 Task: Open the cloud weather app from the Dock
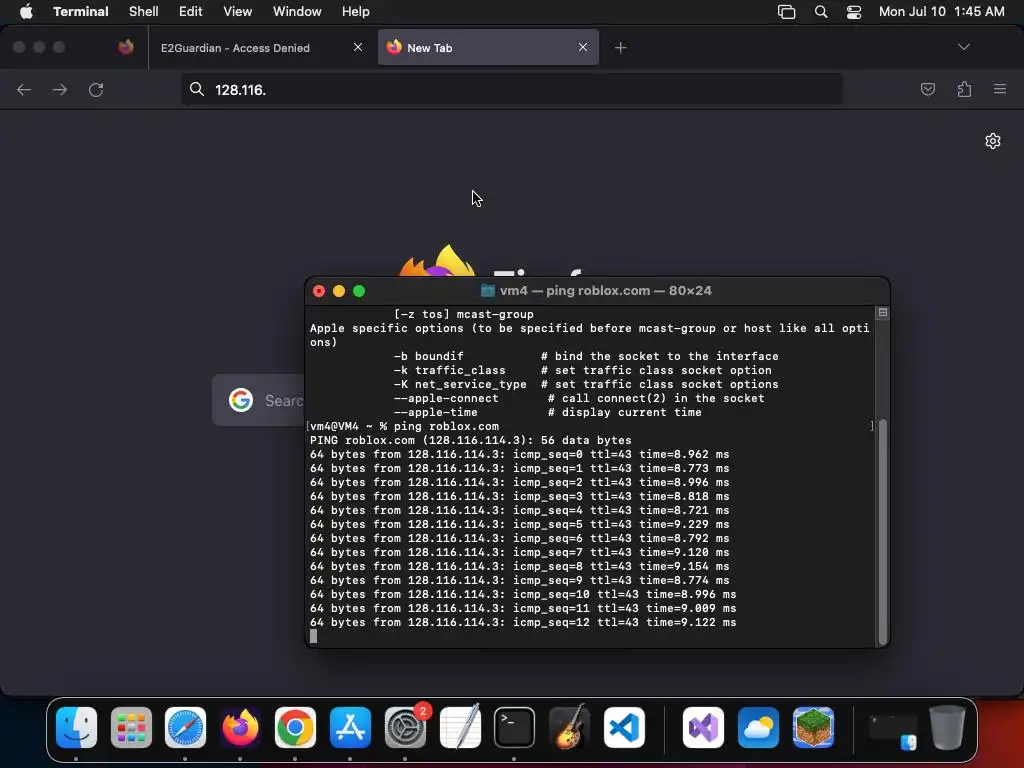[758, 727]
